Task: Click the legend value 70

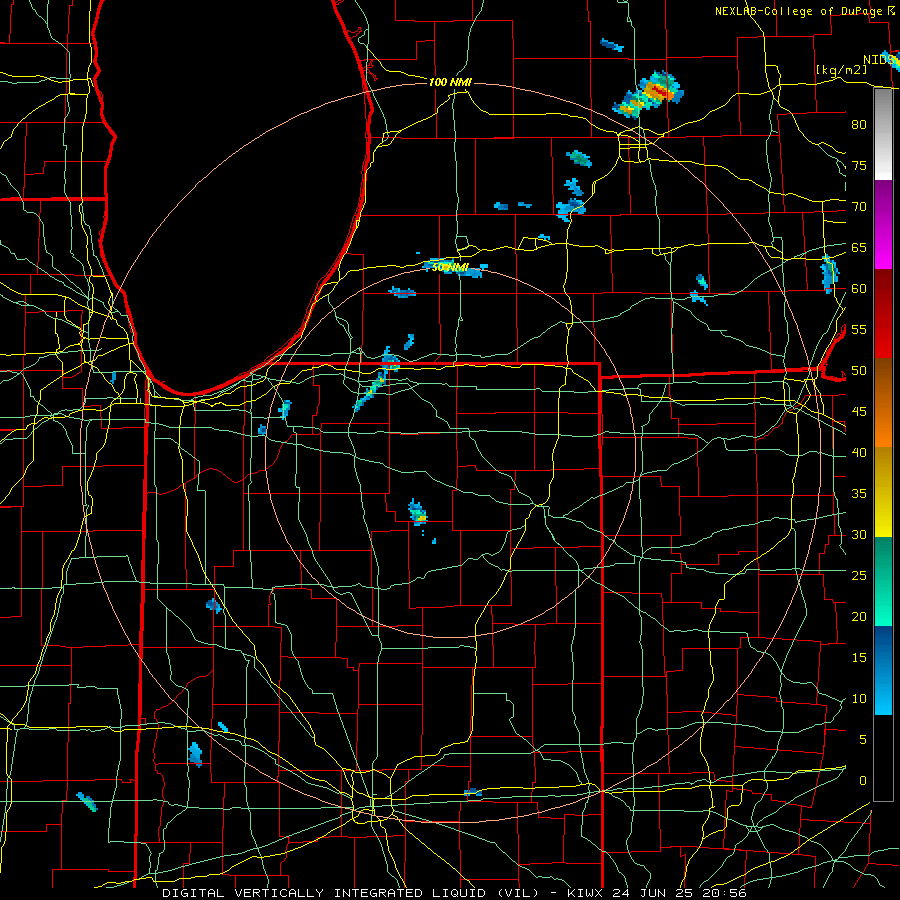Action: (x=859, y=207)
